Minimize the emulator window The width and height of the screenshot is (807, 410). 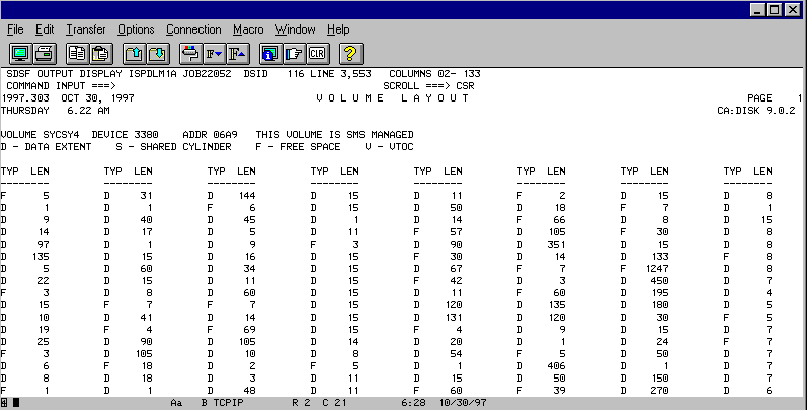758,10
